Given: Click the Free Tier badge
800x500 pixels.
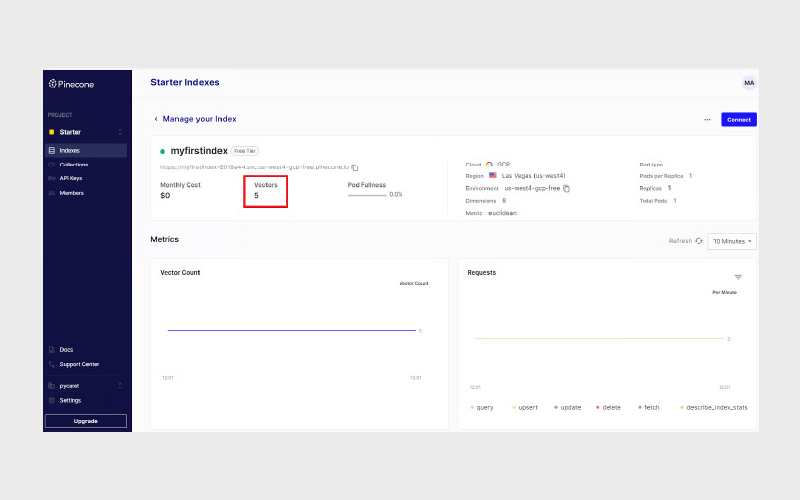Looking at the screenshot, I should coord(245,151).
